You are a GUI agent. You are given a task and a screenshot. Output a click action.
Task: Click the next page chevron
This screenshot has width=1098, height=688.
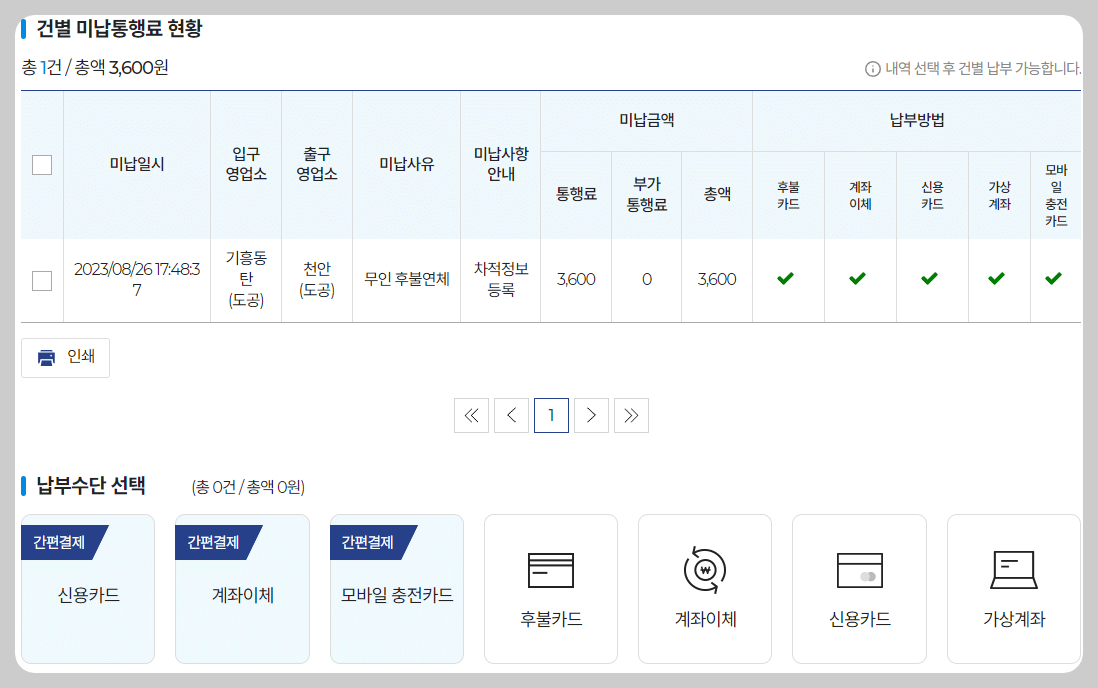click(591, 415)
